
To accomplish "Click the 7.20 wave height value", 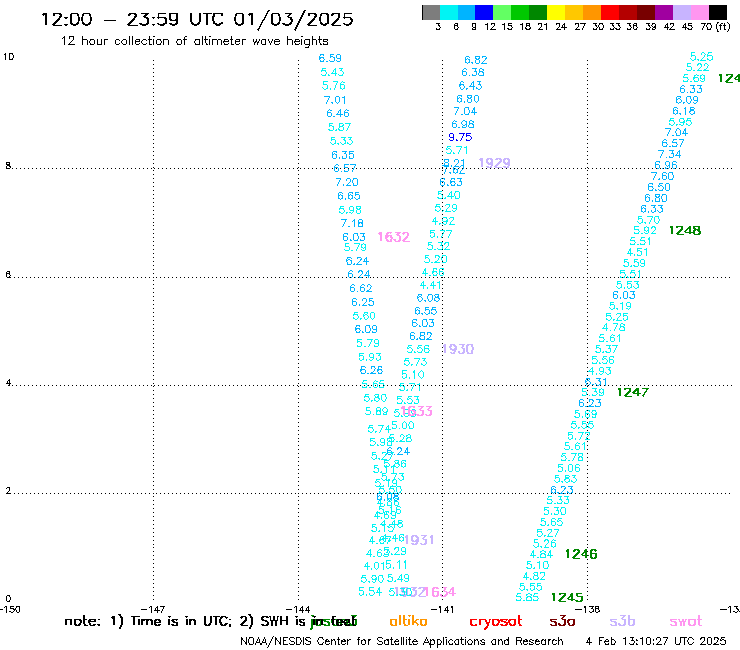I will point(347,182).
